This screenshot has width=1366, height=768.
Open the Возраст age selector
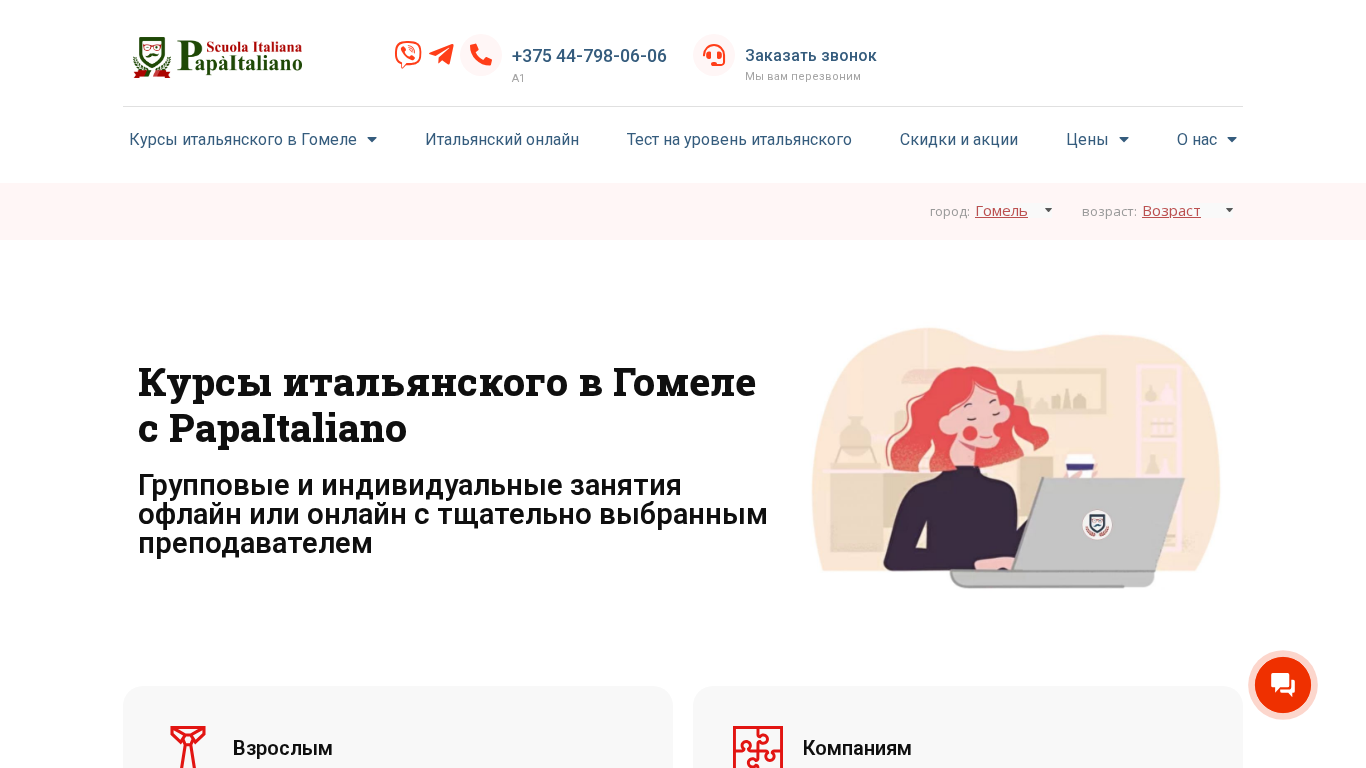tap(1187, 211)
